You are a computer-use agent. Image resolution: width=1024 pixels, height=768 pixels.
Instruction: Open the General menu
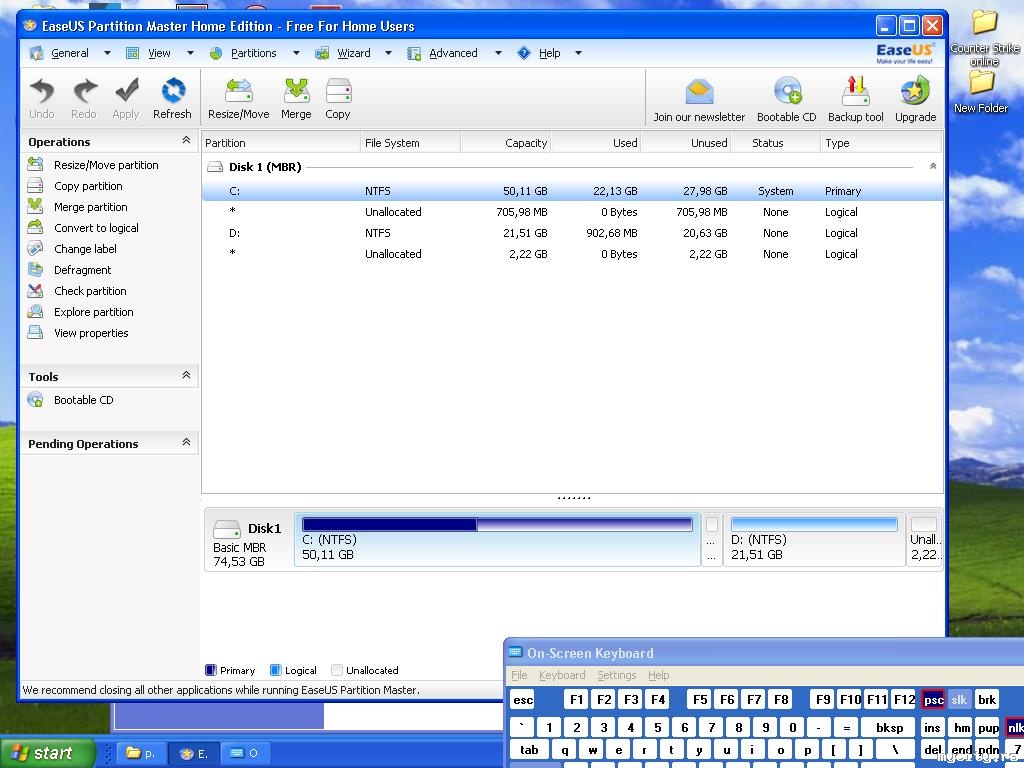pyautogui.click(x=70, y=53)
